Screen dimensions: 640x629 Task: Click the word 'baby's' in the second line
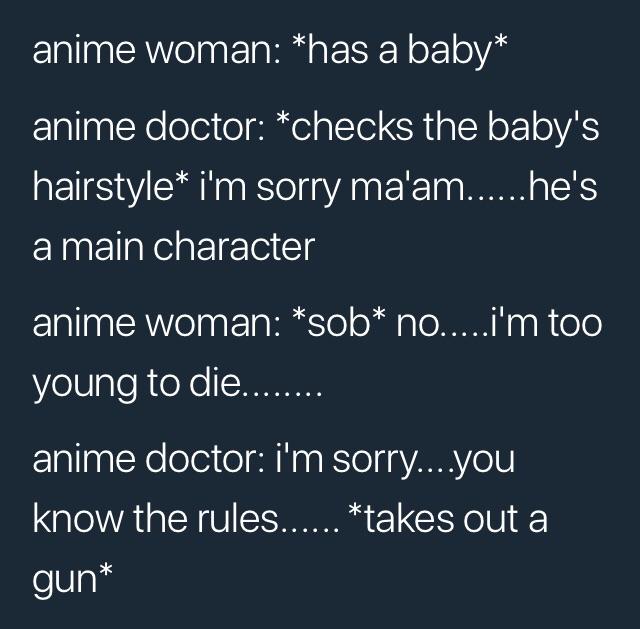543,126
